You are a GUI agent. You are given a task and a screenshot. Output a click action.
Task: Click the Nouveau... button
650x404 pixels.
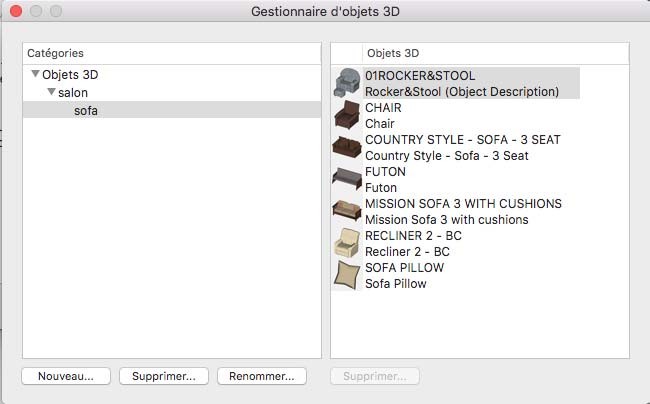coord(66,376)
